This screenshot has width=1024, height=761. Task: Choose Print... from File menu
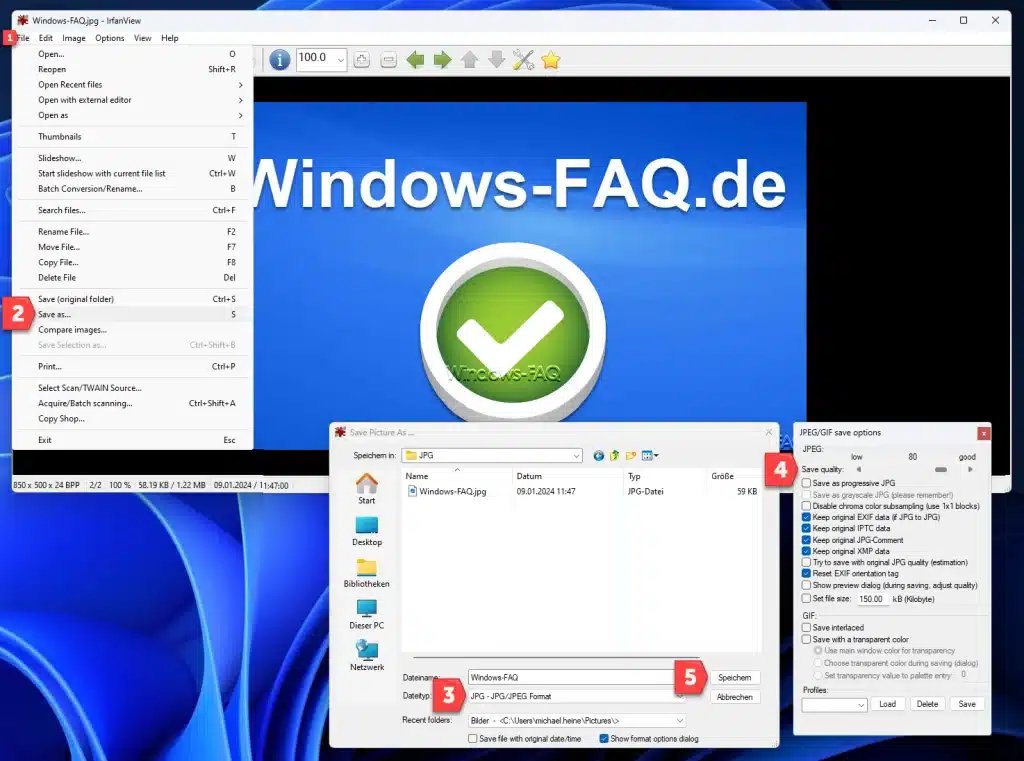pyautogui.click(x=133, y=366)
